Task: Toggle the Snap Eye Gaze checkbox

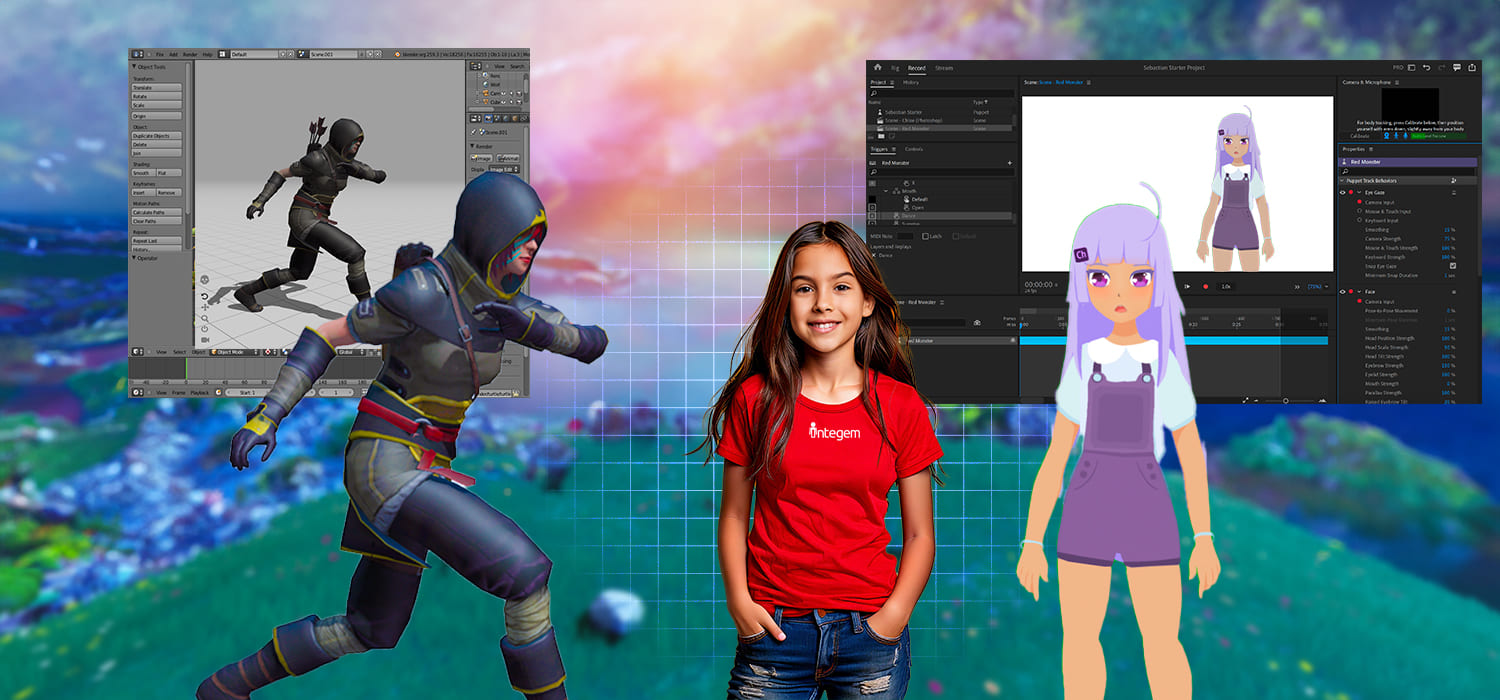Action: coord(1453,265)
